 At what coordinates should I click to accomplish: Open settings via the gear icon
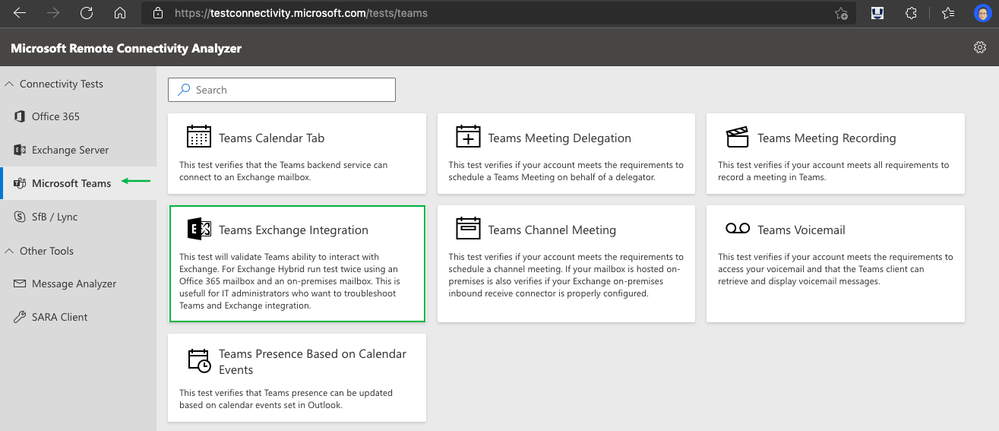(x=980, y=47)
